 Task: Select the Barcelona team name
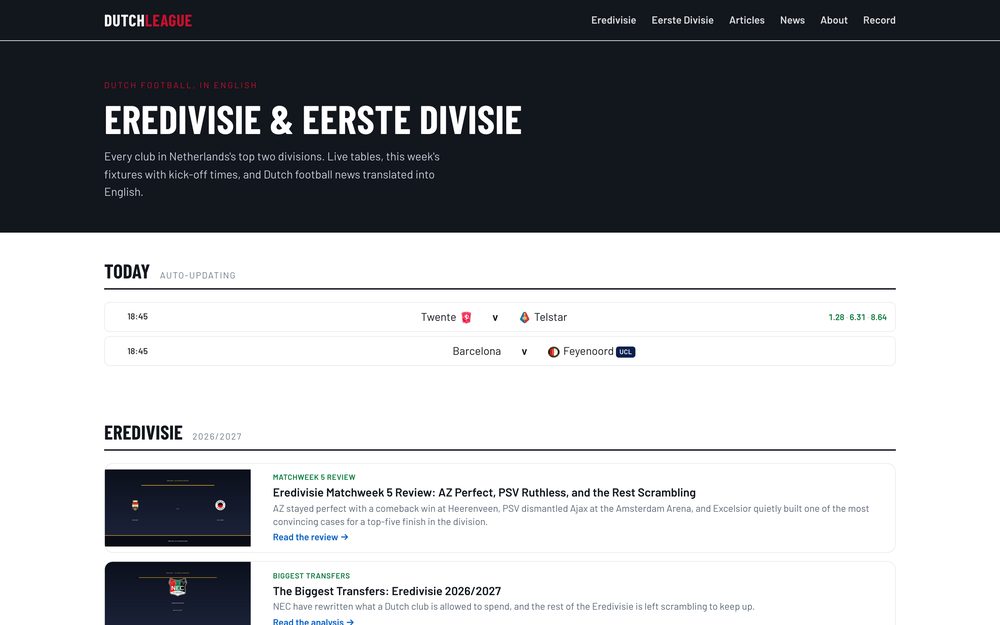tap(476, 351)
